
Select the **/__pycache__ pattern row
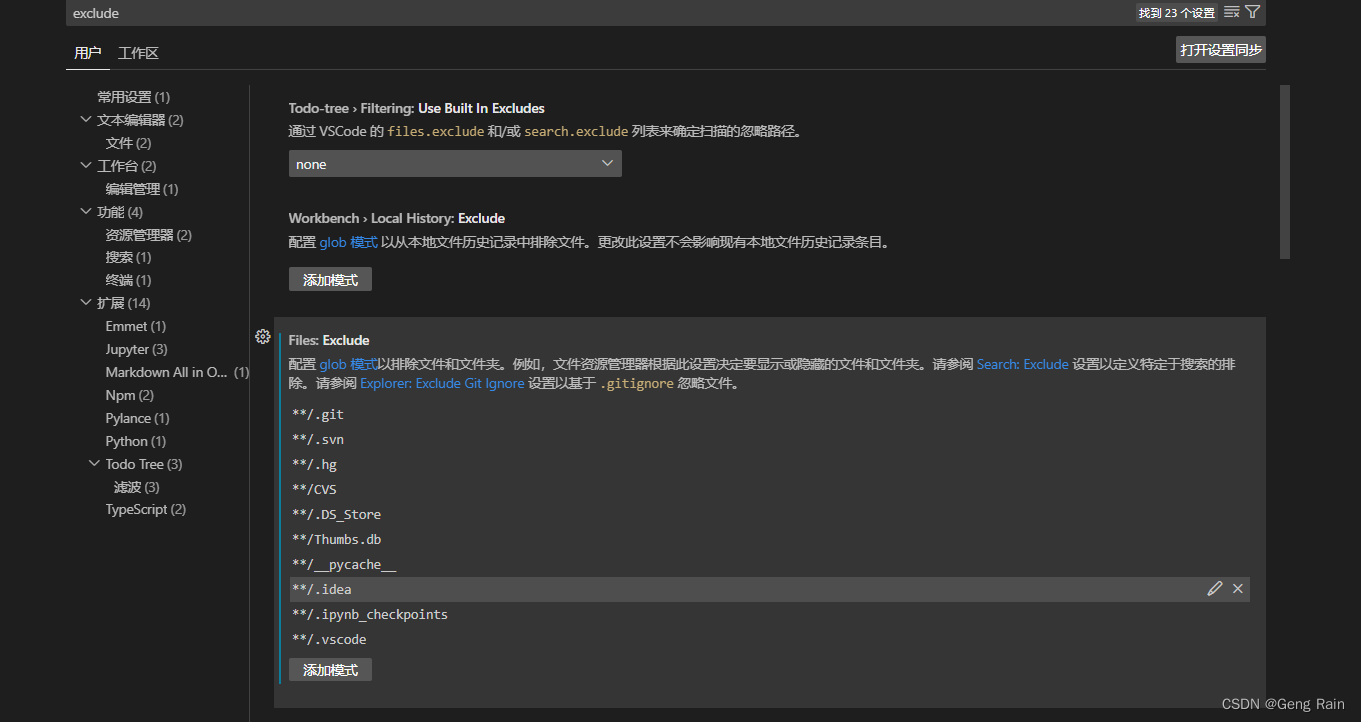coord(770,564)
